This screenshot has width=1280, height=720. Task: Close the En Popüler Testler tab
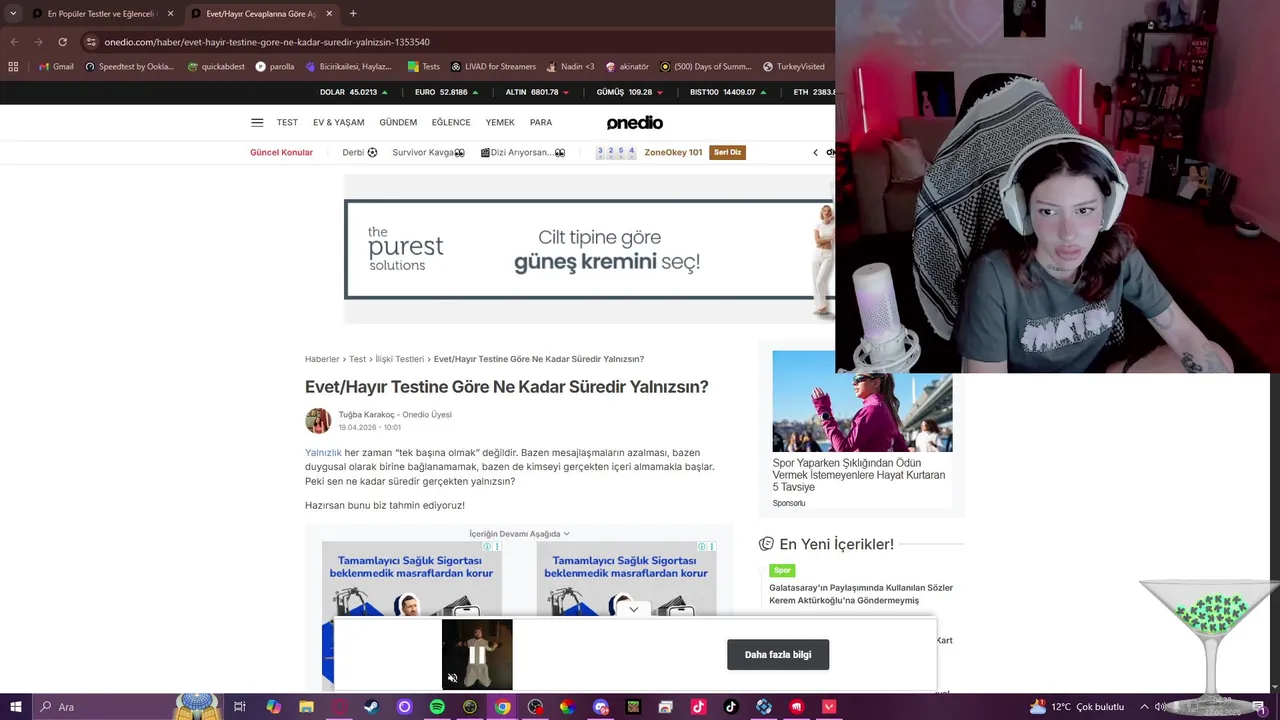(170, 14)
